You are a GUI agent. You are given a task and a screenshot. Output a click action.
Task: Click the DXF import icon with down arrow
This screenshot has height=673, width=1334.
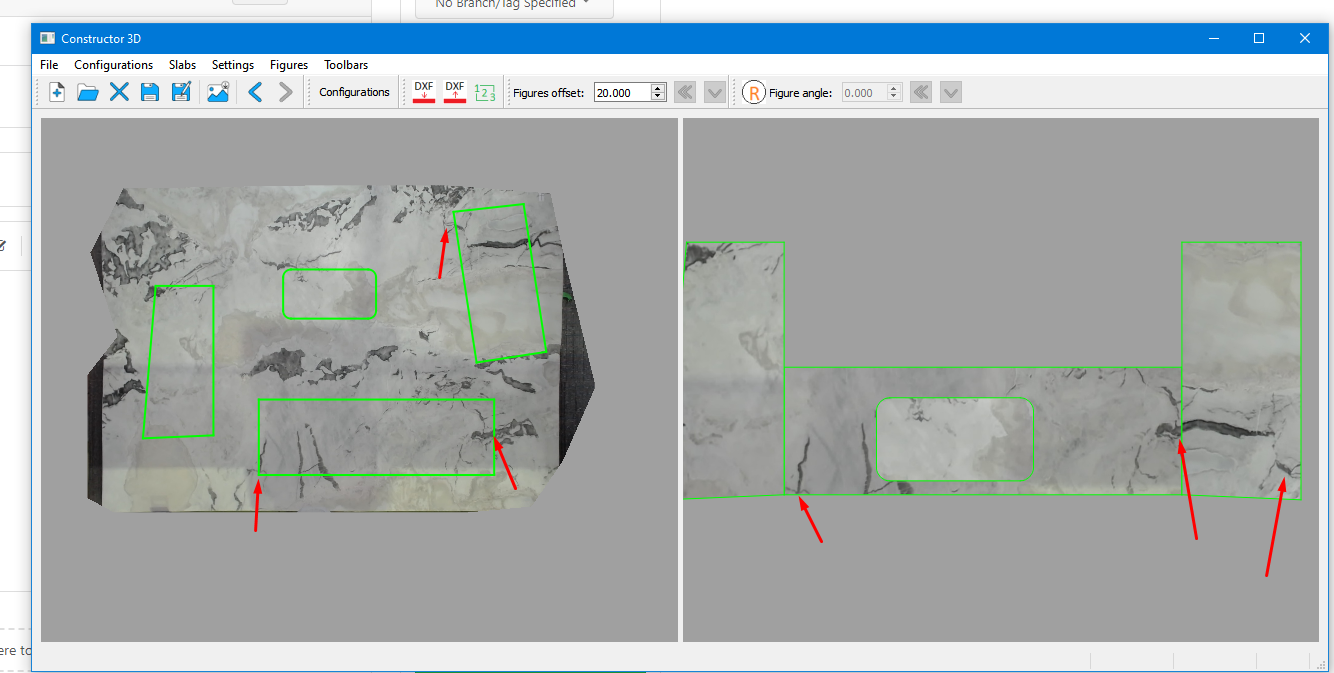click(424, 92)
